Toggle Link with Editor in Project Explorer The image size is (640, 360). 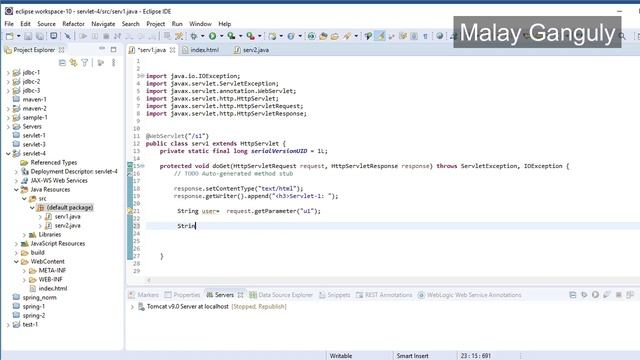[73, 63]
